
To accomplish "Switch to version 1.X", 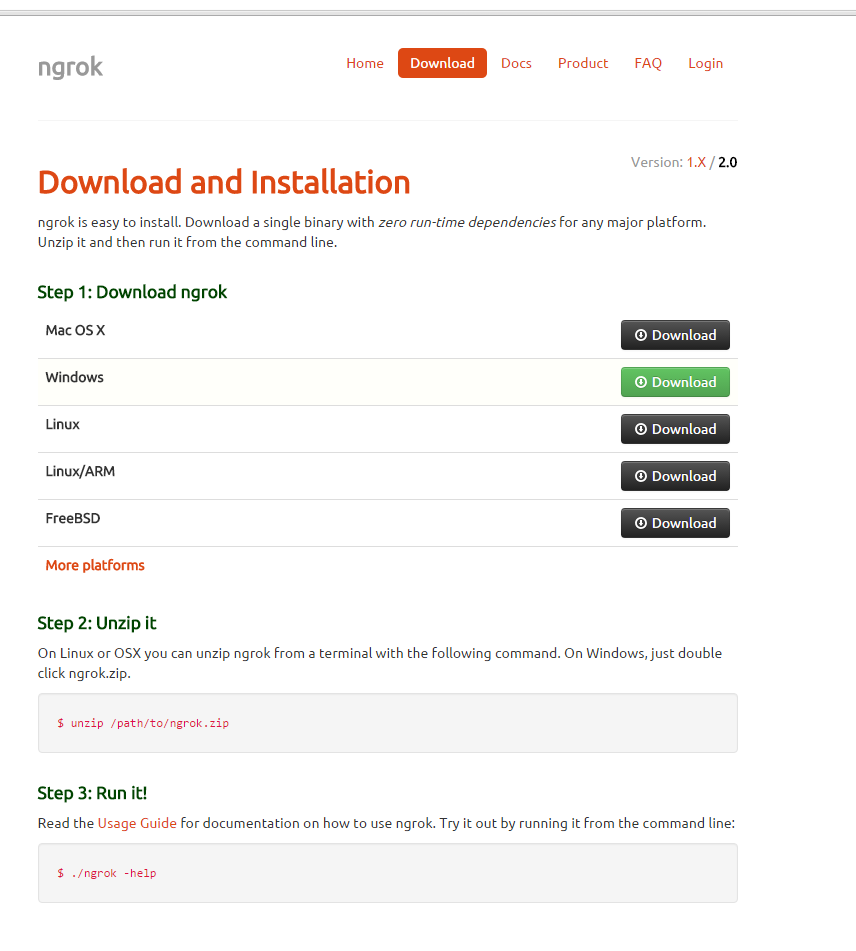I will tap(696, 162).
